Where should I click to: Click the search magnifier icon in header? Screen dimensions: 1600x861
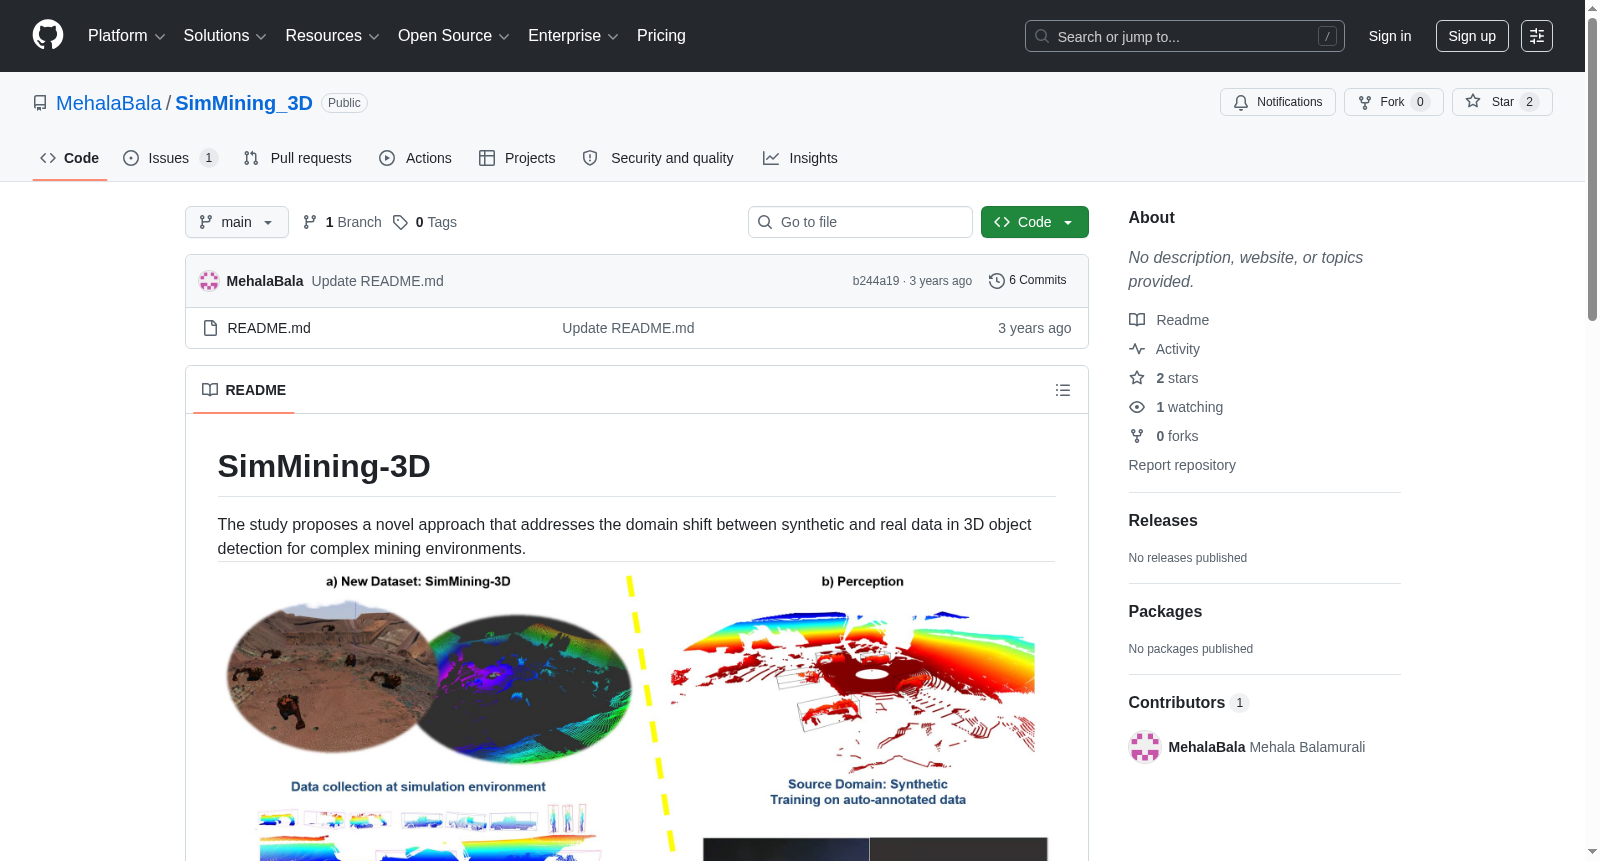pyautogui.click(x=1042, y=36)
